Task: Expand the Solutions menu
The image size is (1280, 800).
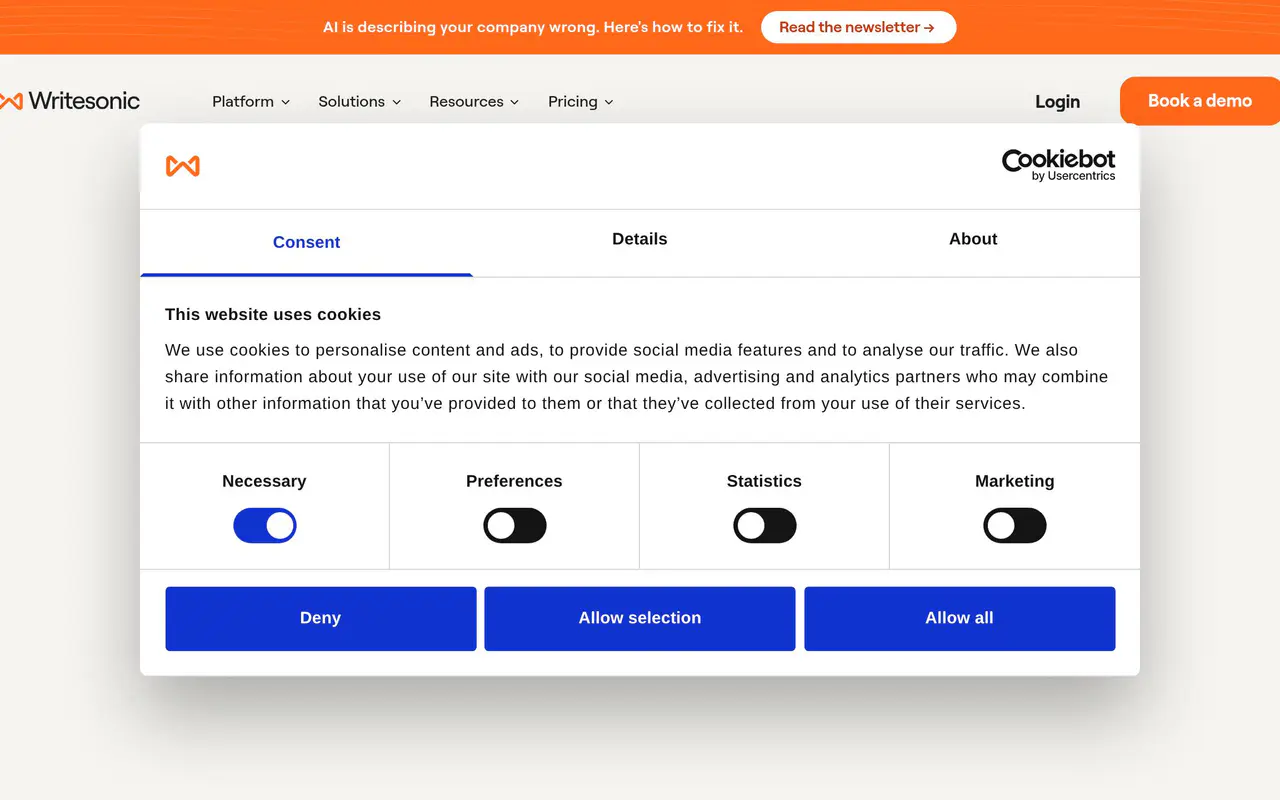Action: pyautogui.click(x=360, y=102)
